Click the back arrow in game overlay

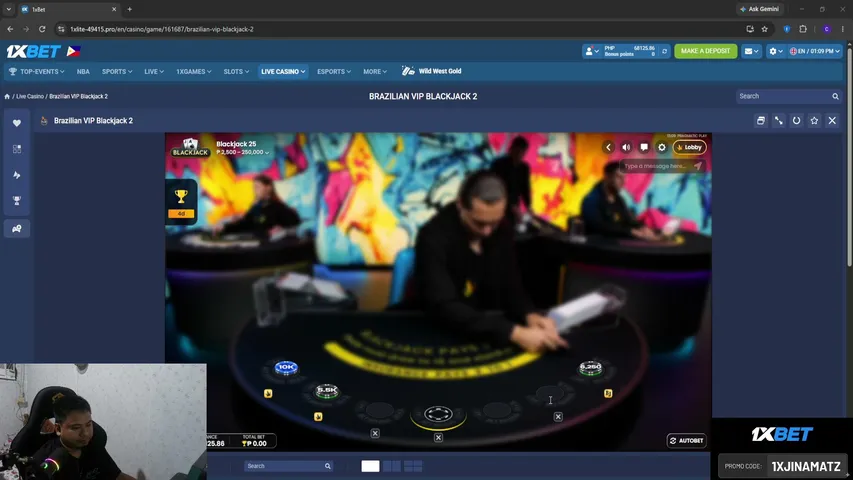tap(609, 147)
